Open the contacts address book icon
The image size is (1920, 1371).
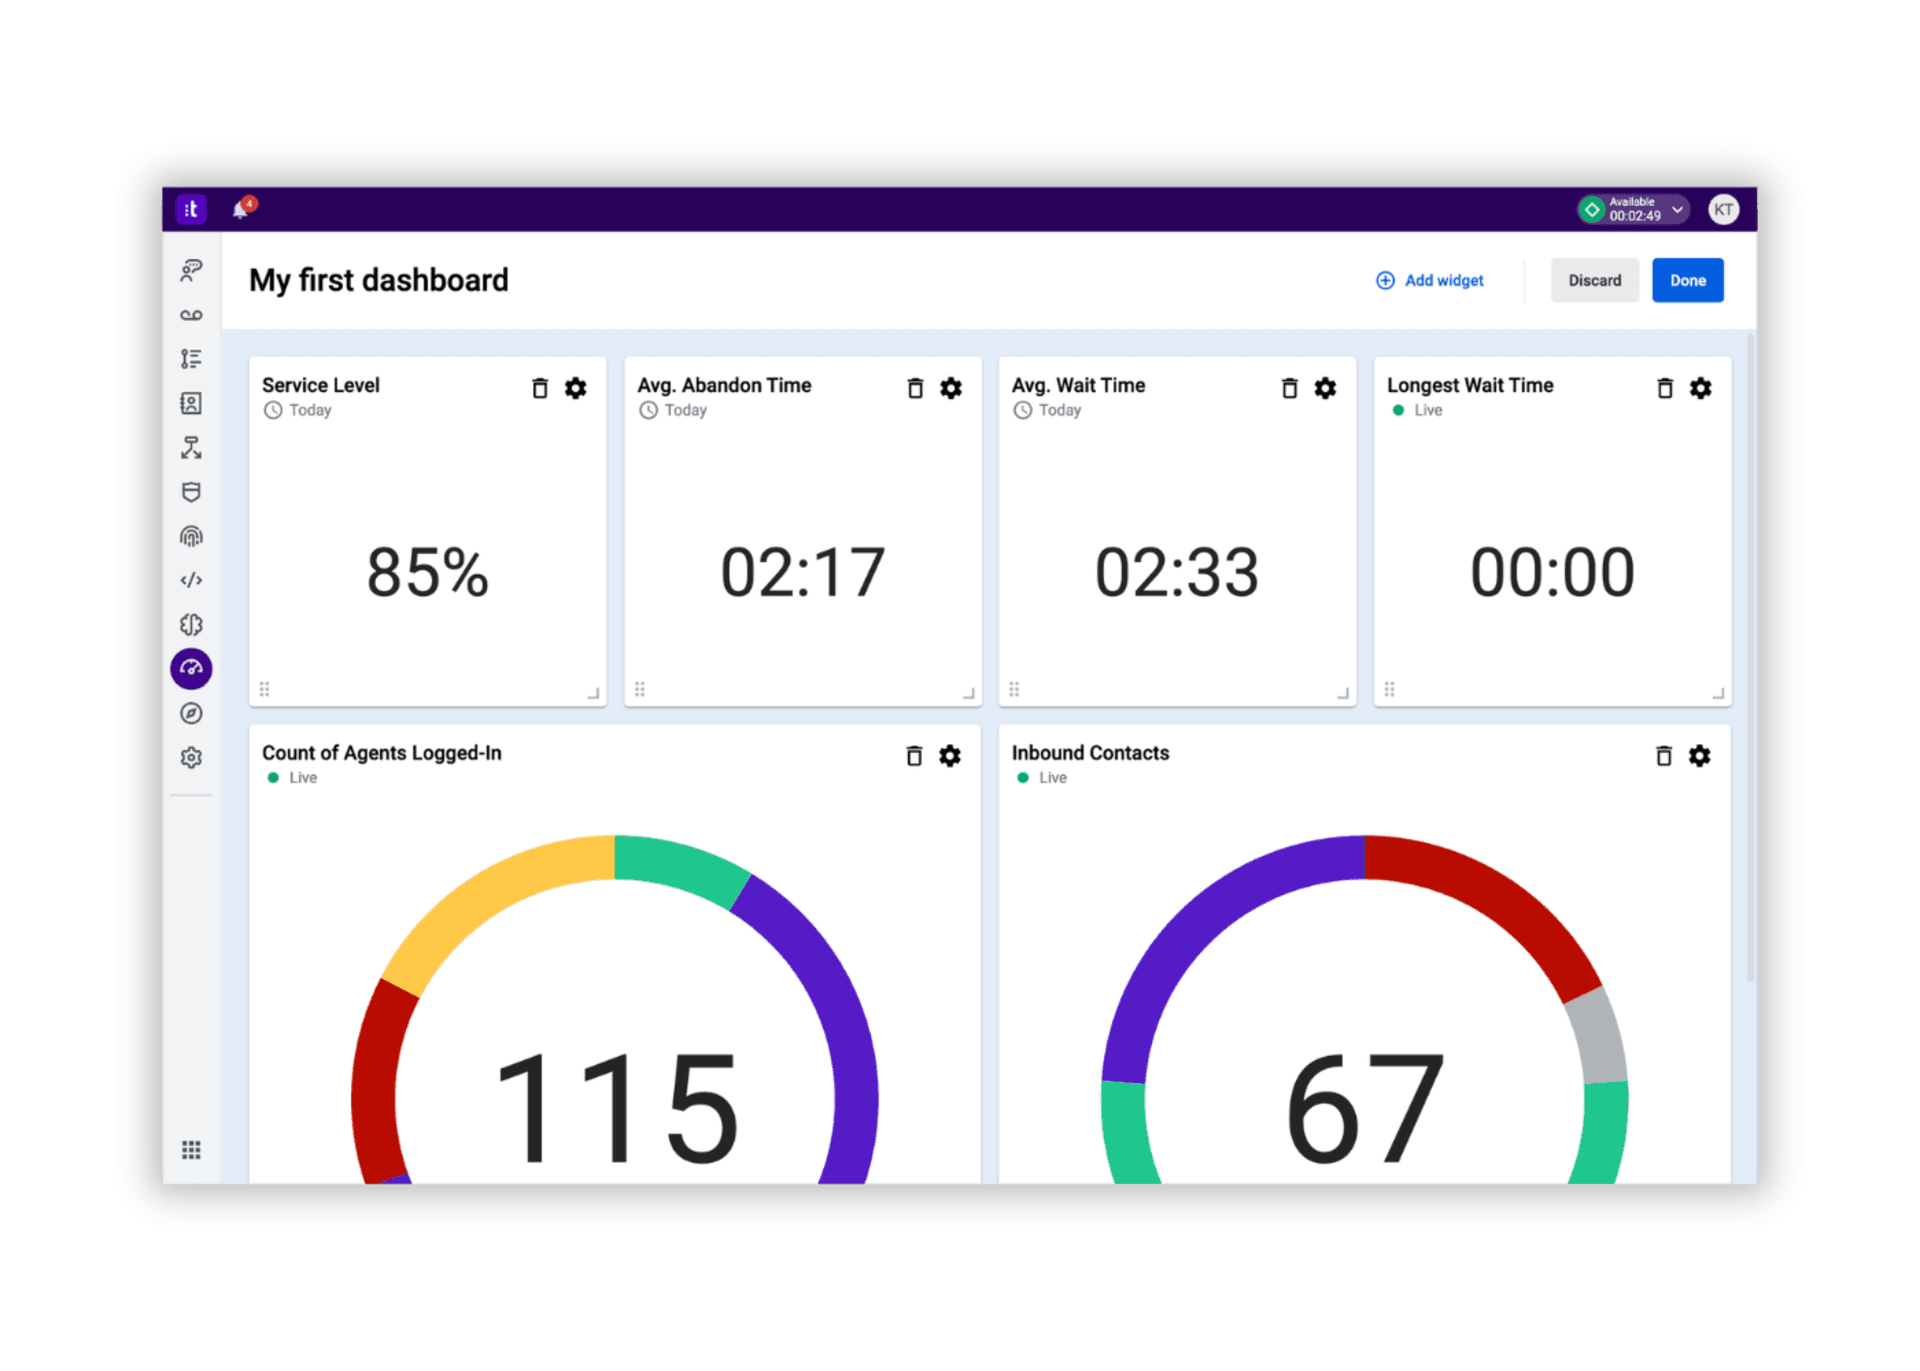[190, 402]
